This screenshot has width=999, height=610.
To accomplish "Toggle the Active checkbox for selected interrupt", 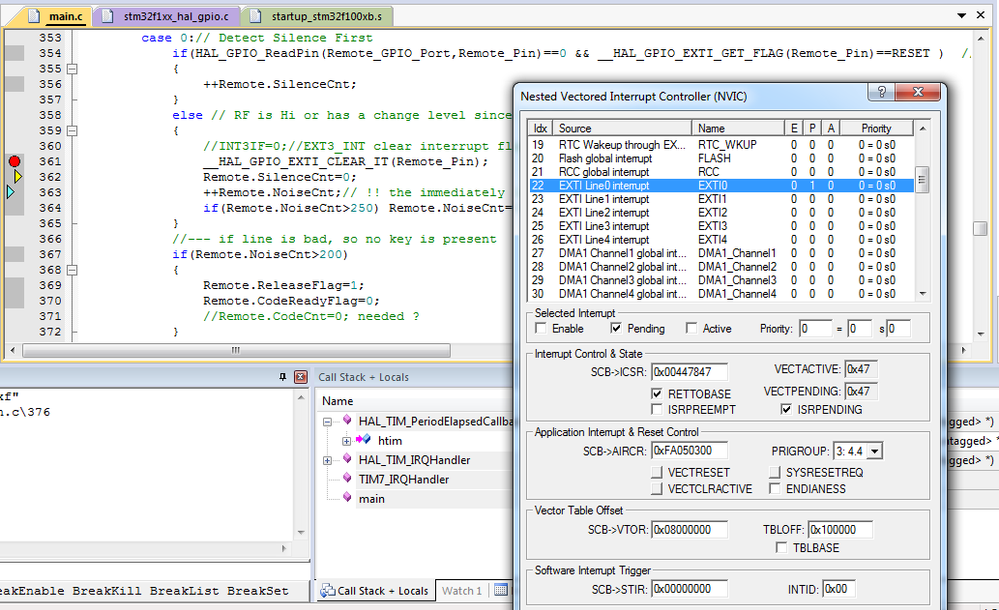I will [x=691, y=328].
